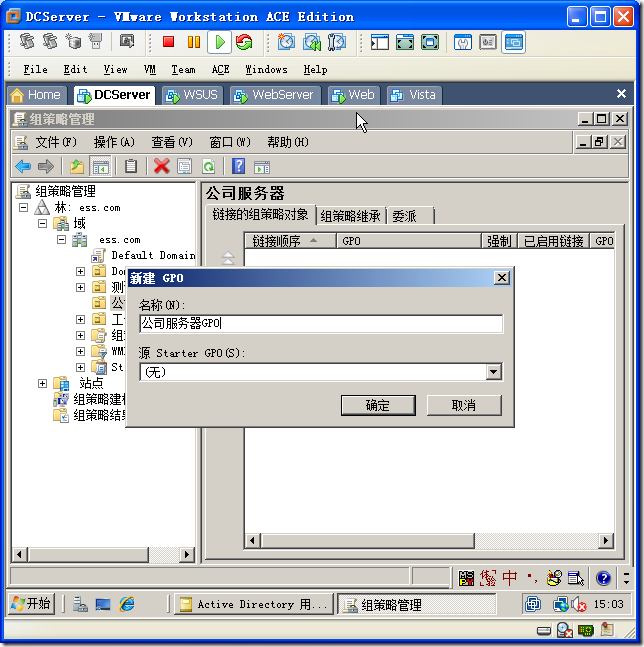Click 取消 button in 新建 GPO dialog
Image resolution: width=644 pixels, height=647 pixels.
pos(464,405)
